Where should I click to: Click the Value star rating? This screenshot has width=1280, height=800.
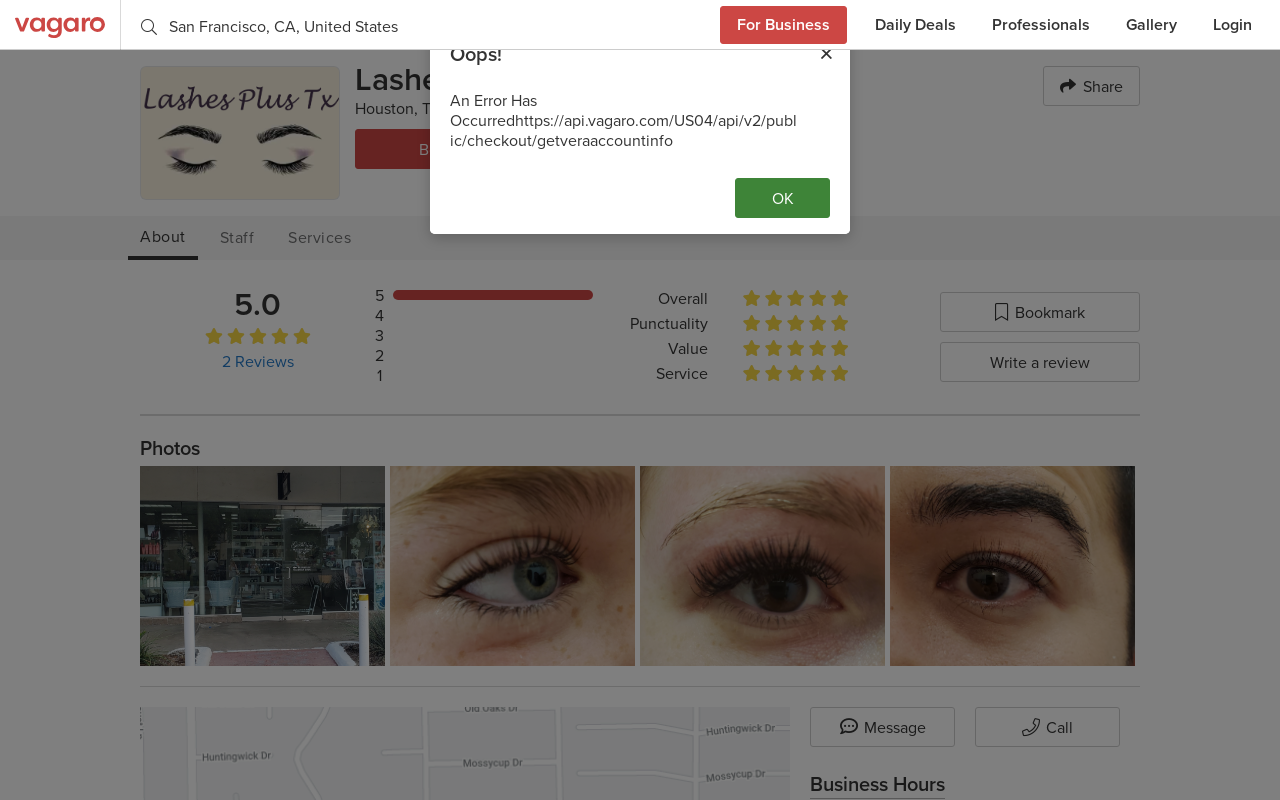click(x=795, y=348)
